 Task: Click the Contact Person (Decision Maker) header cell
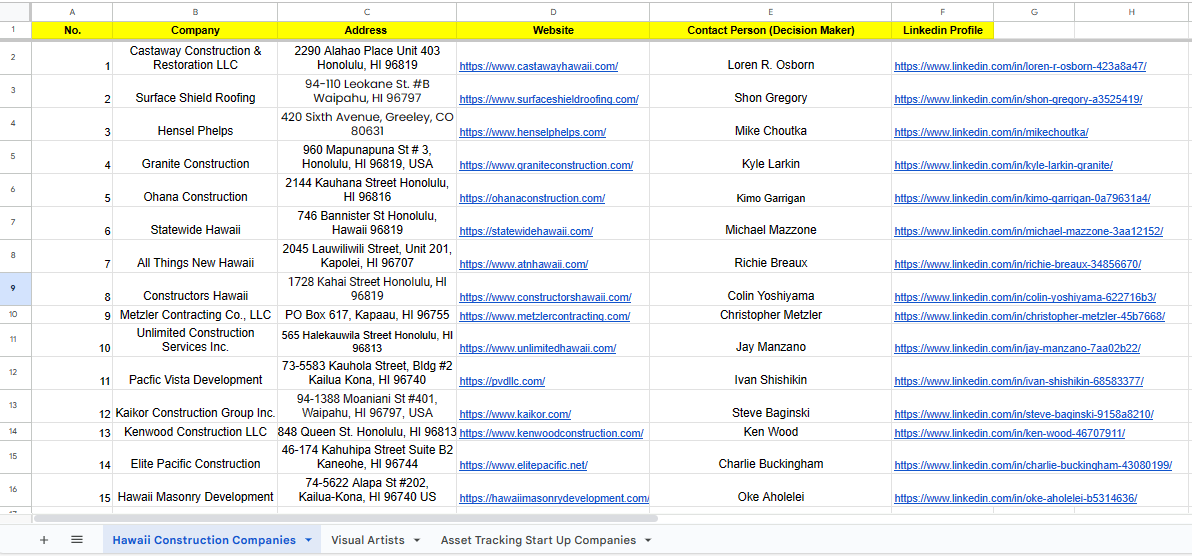[x=770, y=30]
